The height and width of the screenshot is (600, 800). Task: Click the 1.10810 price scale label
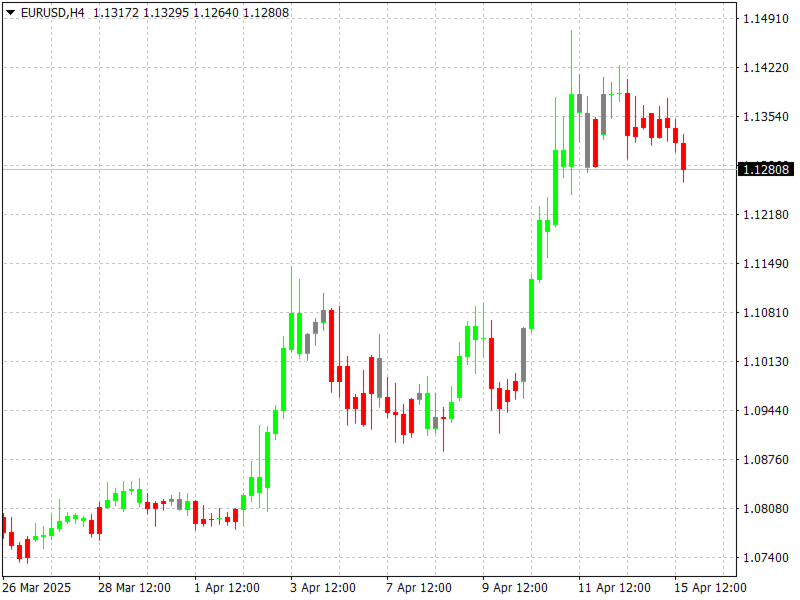(766, 313)
